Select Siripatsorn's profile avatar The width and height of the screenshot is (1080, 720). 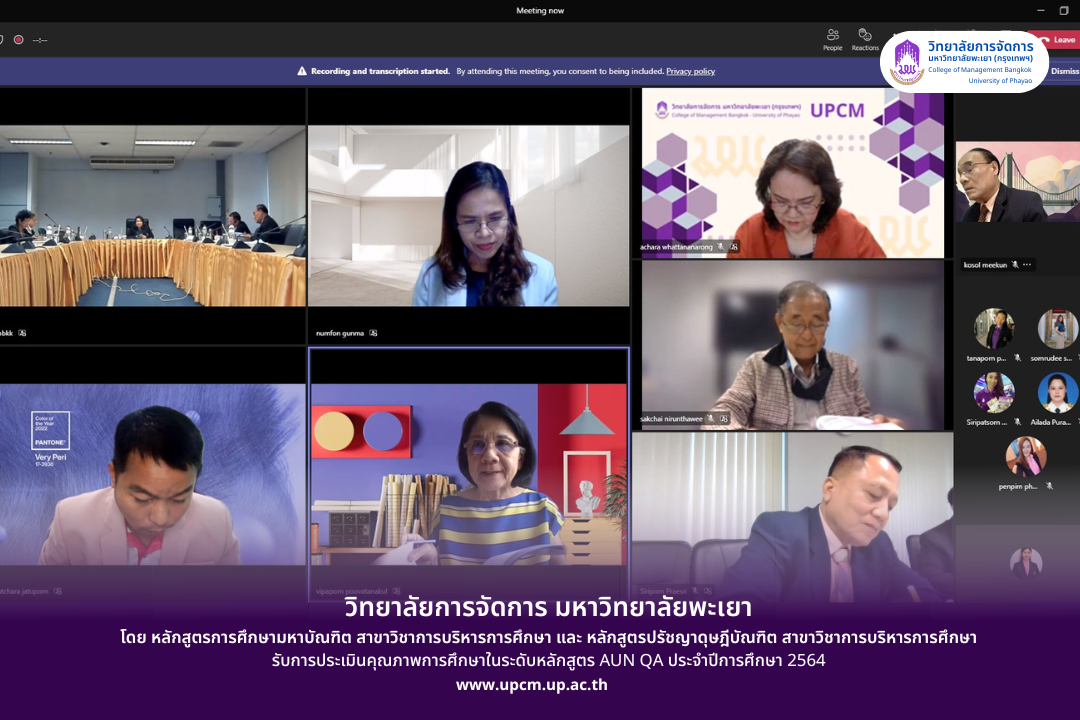pyautogui.click(x=993, y=393)
